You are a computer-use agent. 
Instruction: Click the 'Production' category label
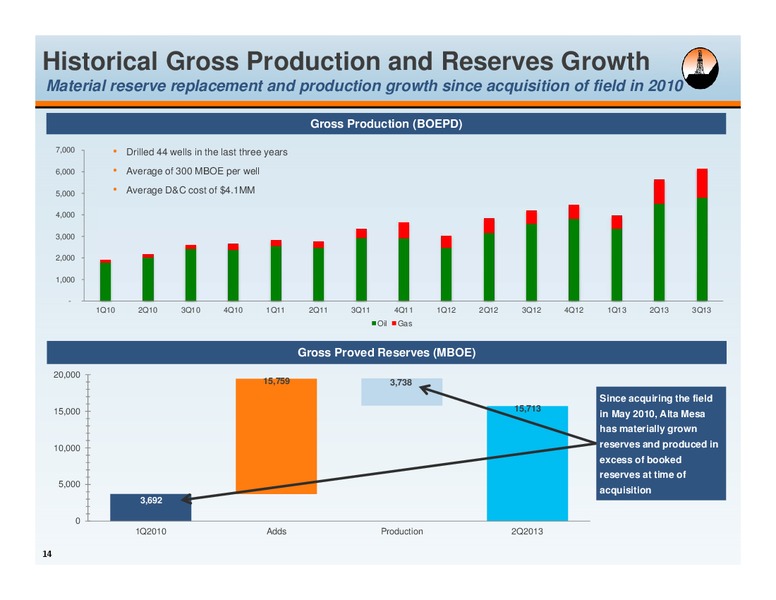tap(402, 531)
